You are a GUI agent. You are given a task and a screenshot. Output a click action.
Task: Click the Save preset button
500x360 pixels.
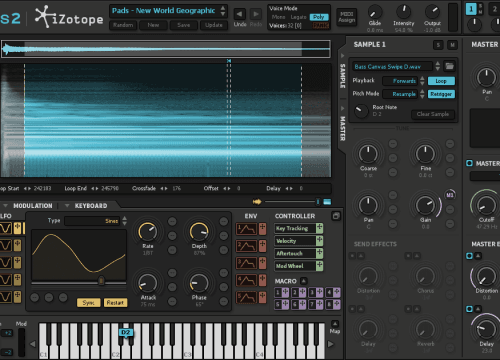(x=184, y=25)
